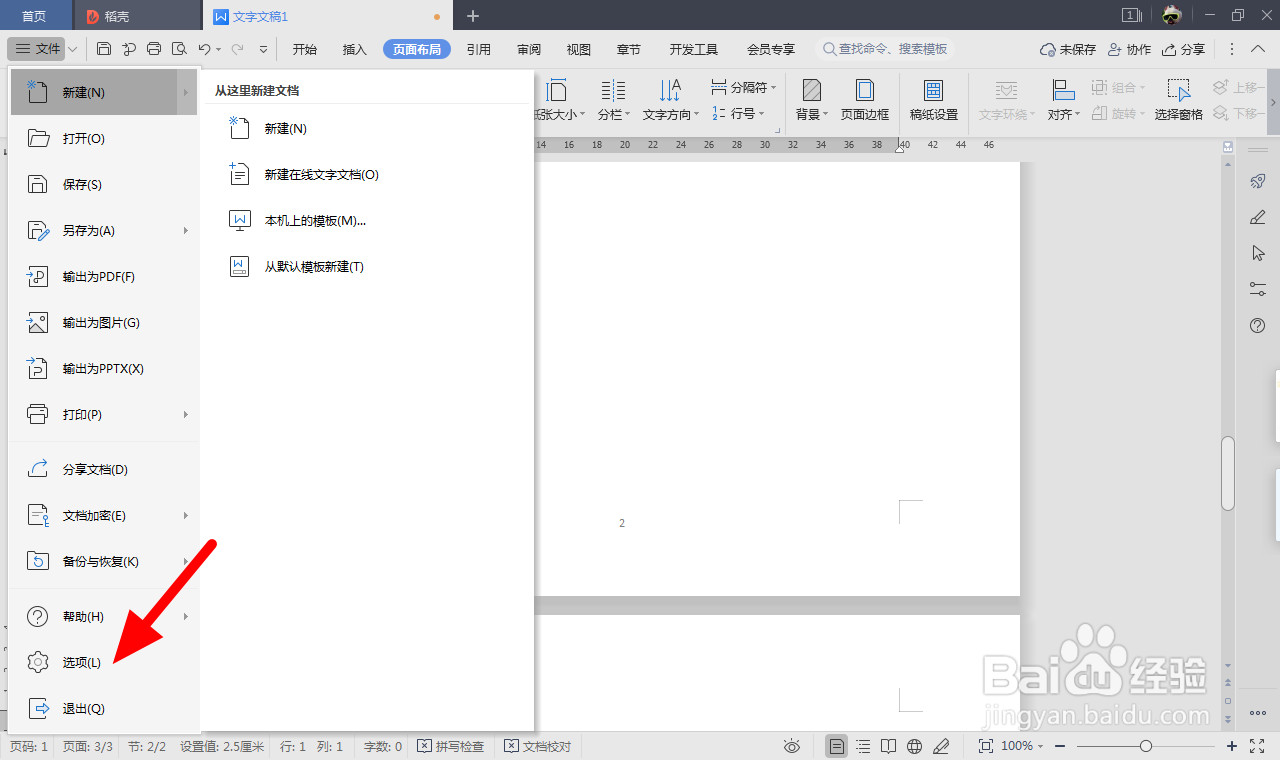This screenshot has height=760, width=1280.
Task: Click the Save icon in quick access toolbar
Action: click(104, 49)
